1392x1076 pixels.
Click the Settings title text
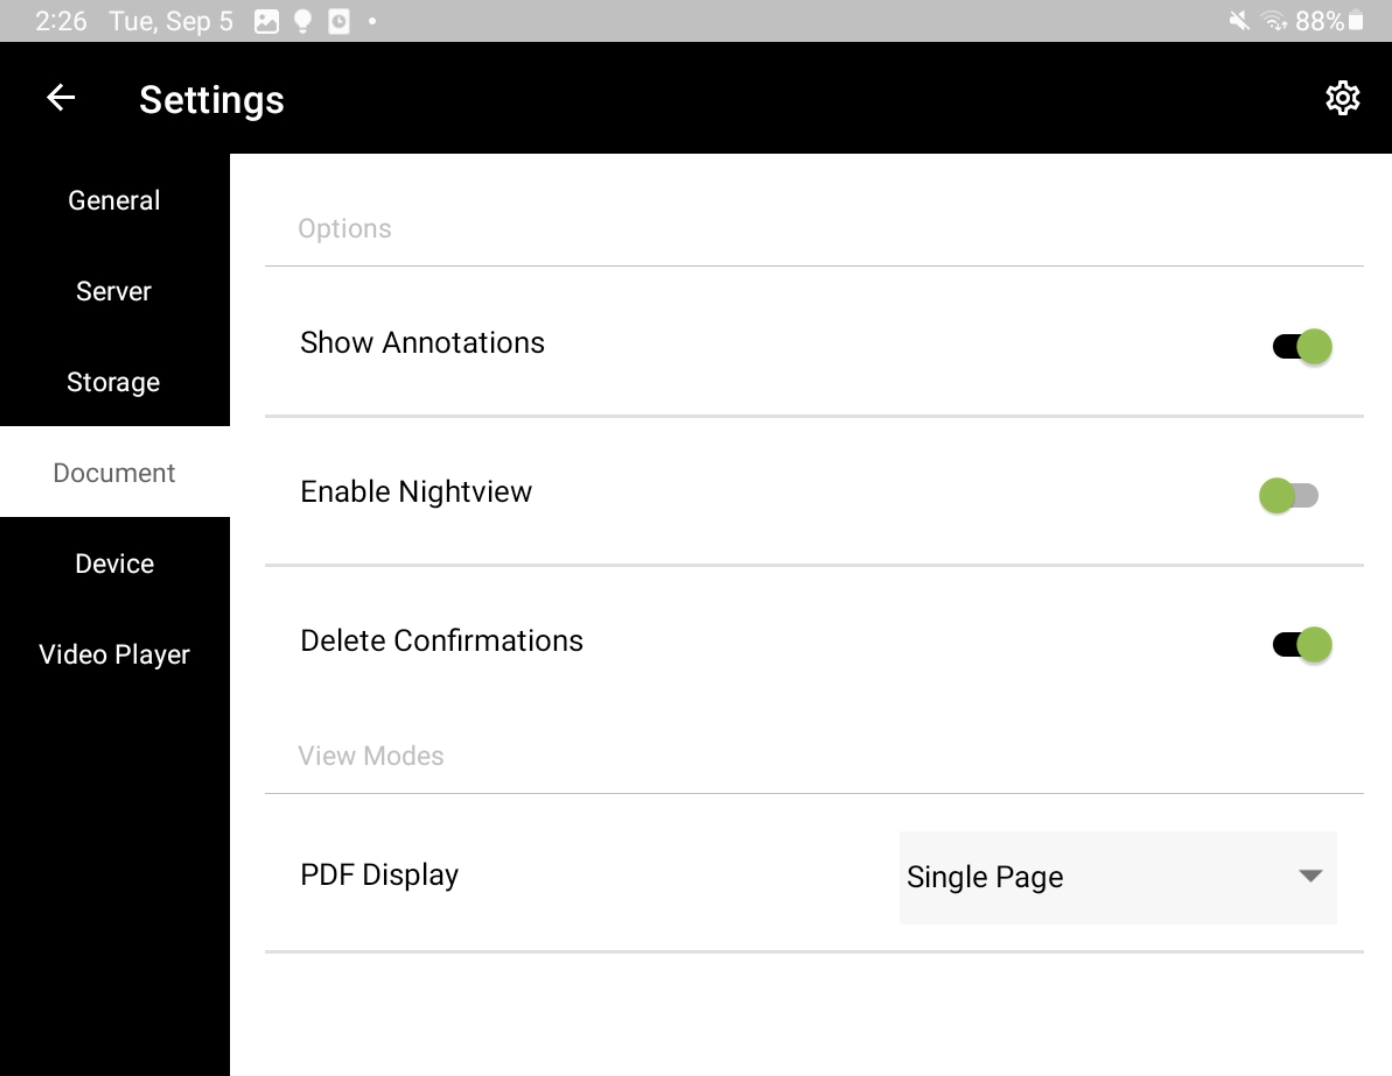point(212,100)
